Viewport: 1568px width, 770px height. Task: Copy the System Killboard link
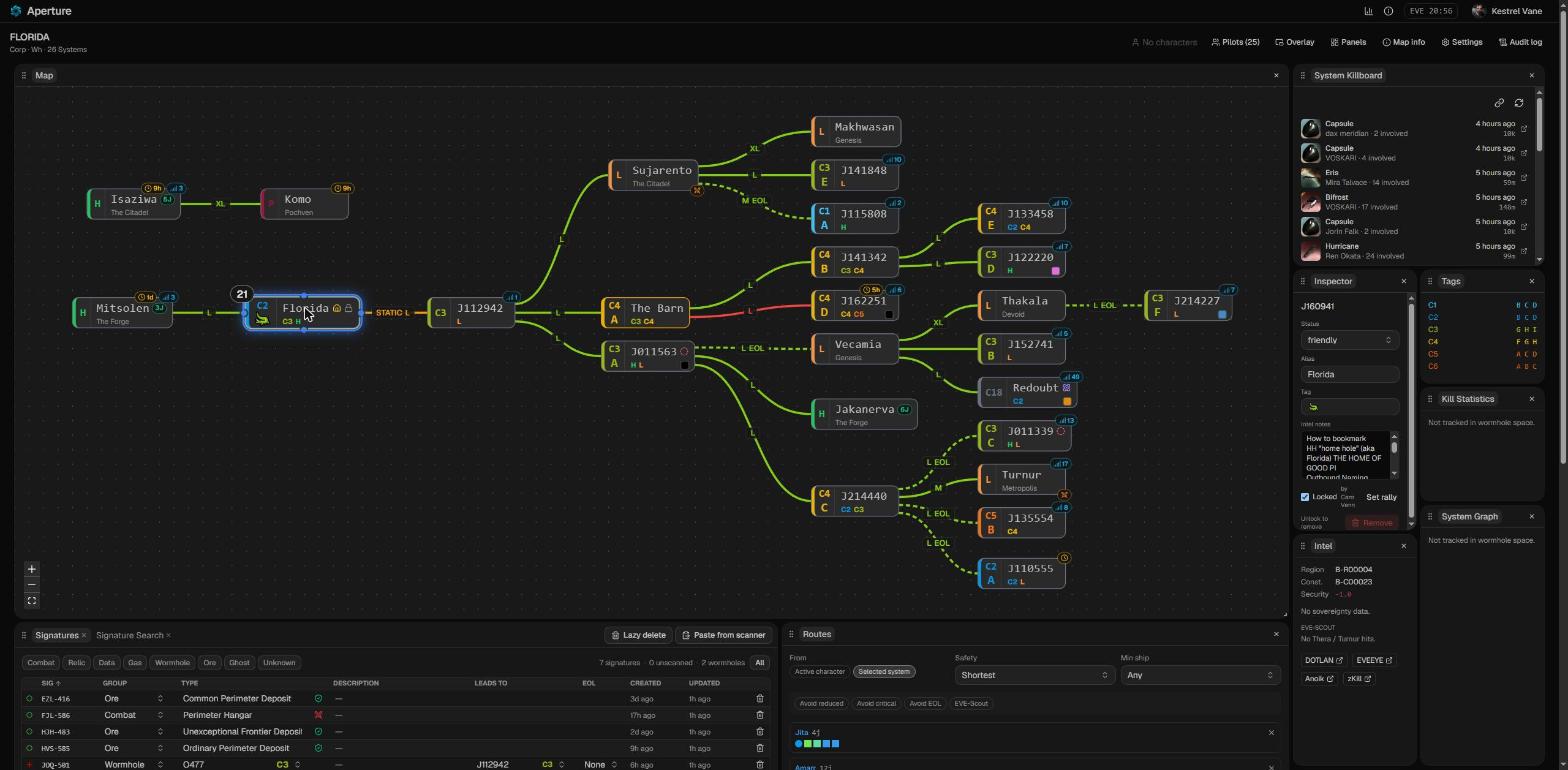(x=1499, y=103)
